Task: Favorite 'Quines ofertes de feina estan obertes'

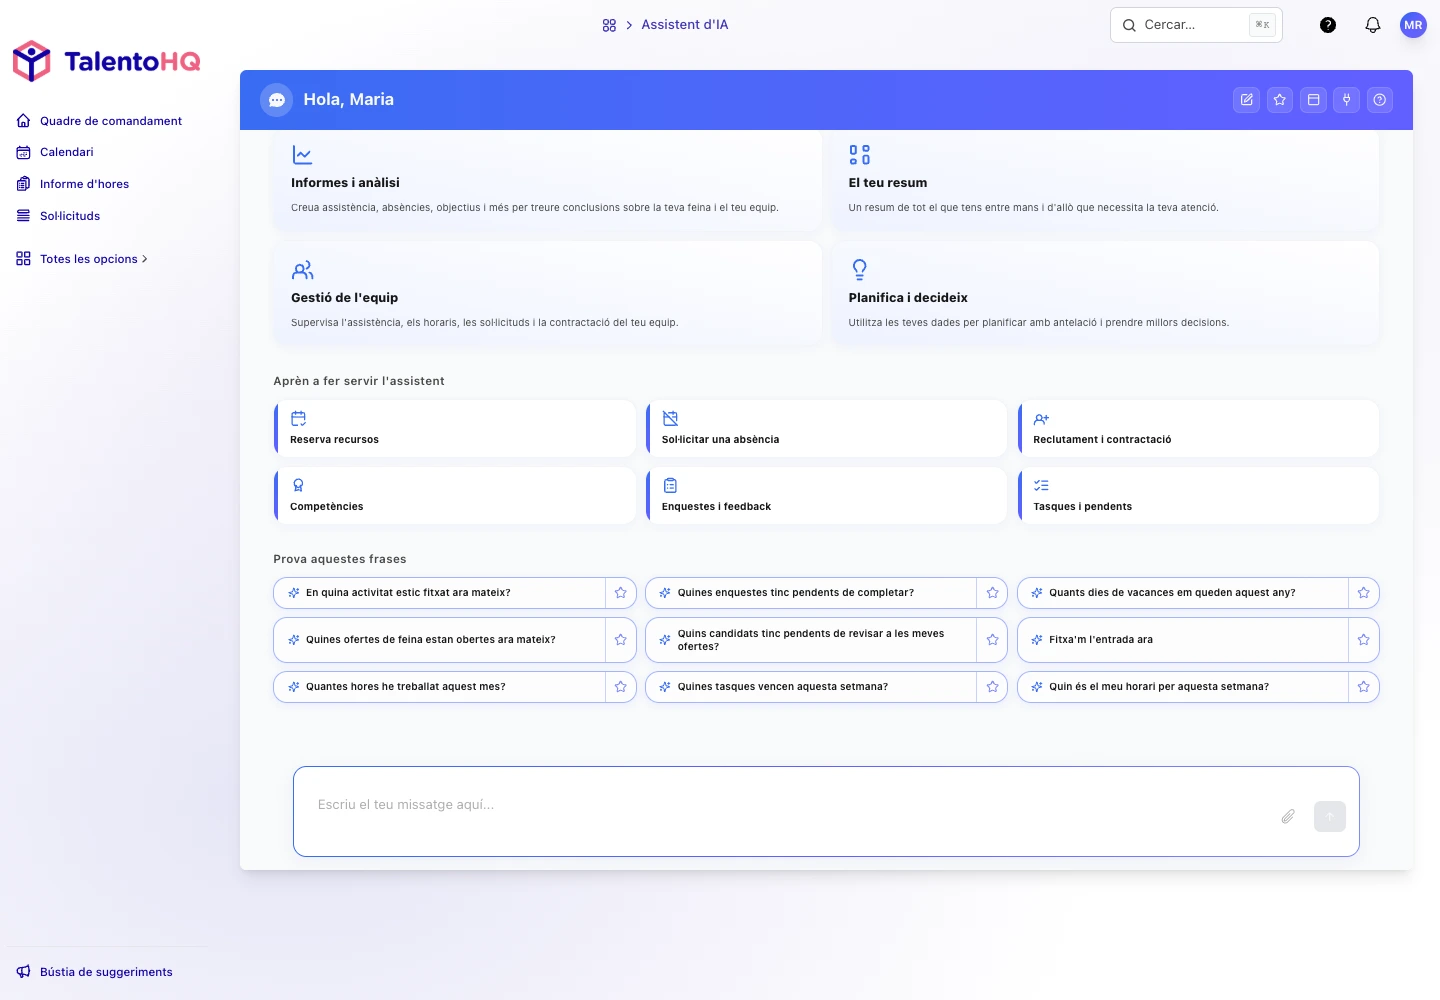Action: click(620, 640)
